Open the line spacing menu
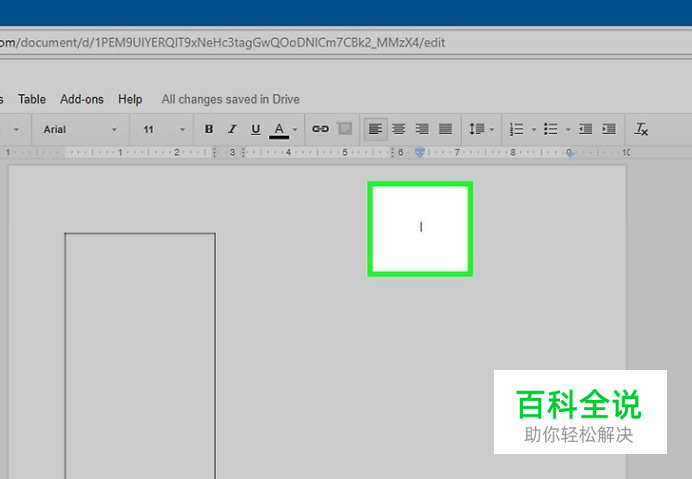 [481, 129]
